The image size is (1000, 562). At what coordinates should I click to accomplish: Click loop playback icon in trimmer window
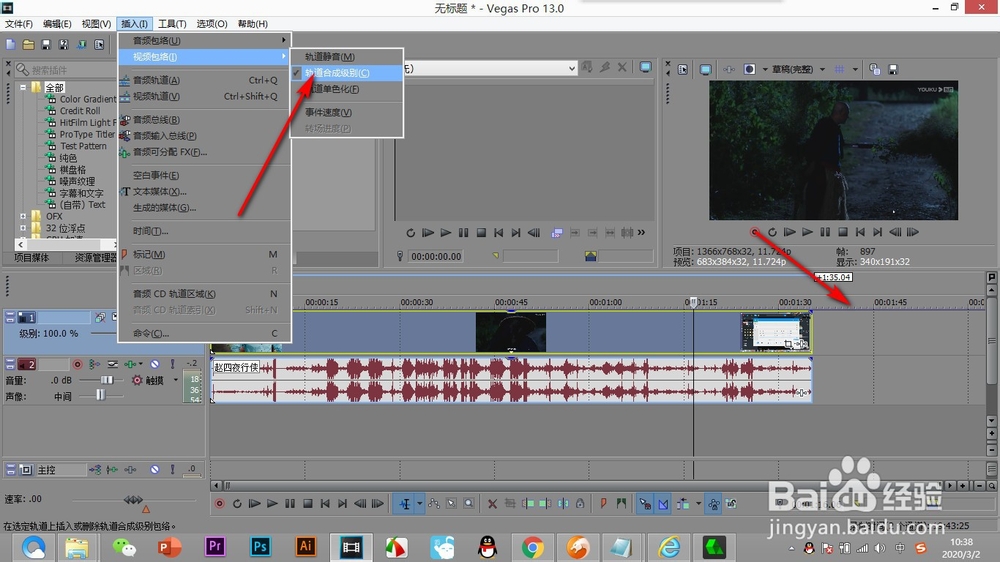coord(410,233)
